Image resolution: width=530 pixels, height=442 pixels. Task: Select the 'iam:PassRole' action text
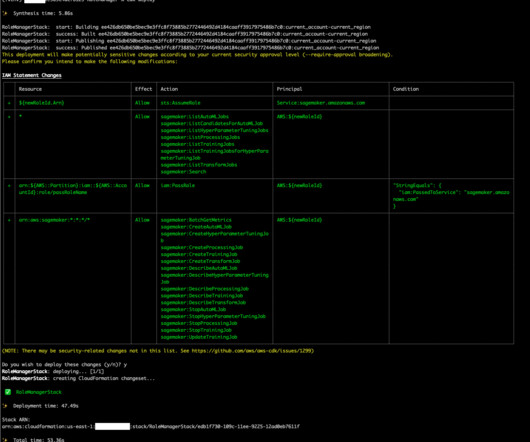click(177, 185)
